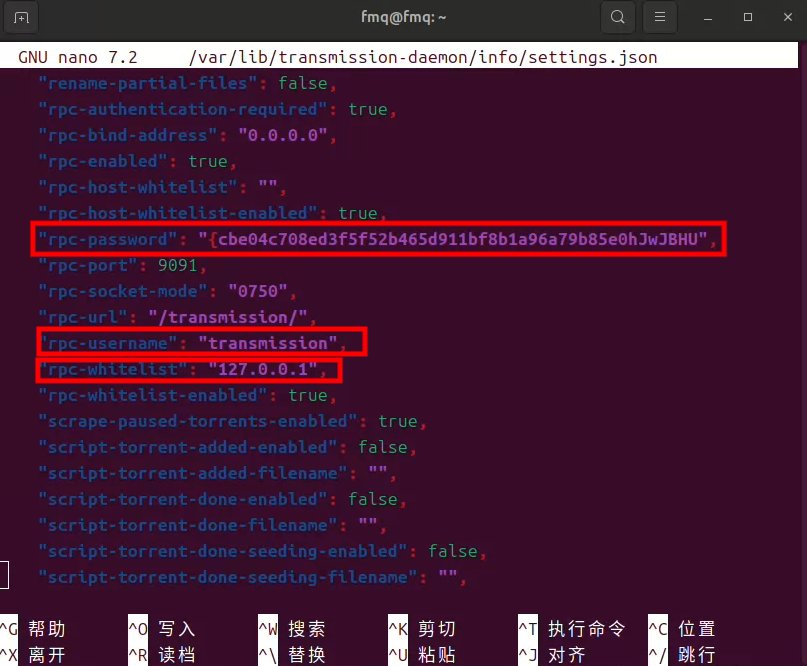The width and height of the screenshot is (807, 666).
Task: Open the terminal hamburger menu
Action: coord(658,17)
